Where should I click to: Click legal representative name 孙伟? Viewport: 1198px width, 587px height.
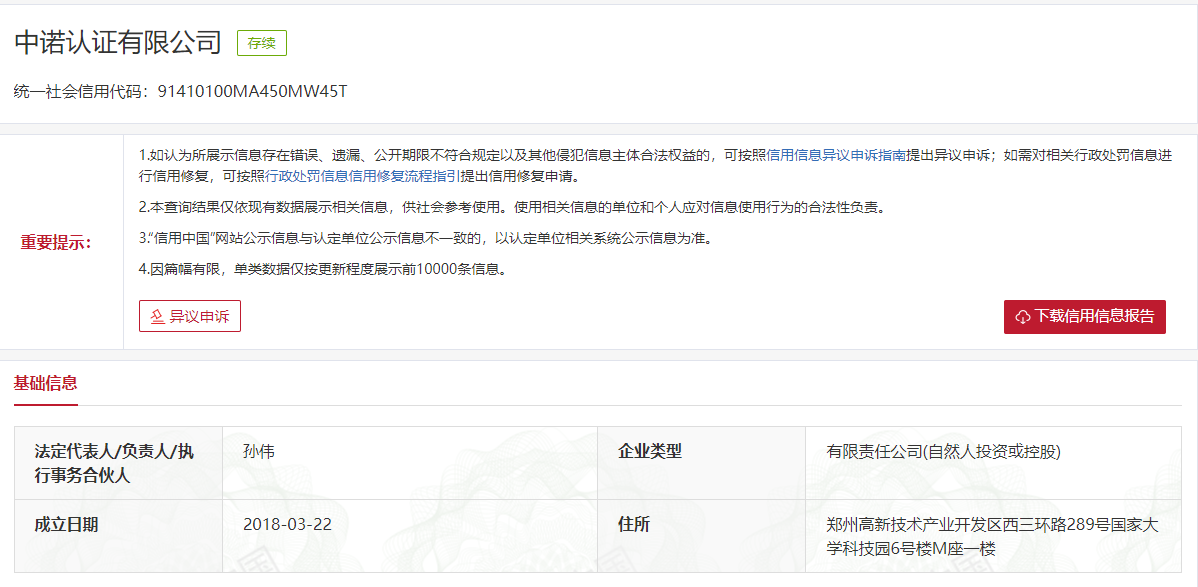[258, 452]
